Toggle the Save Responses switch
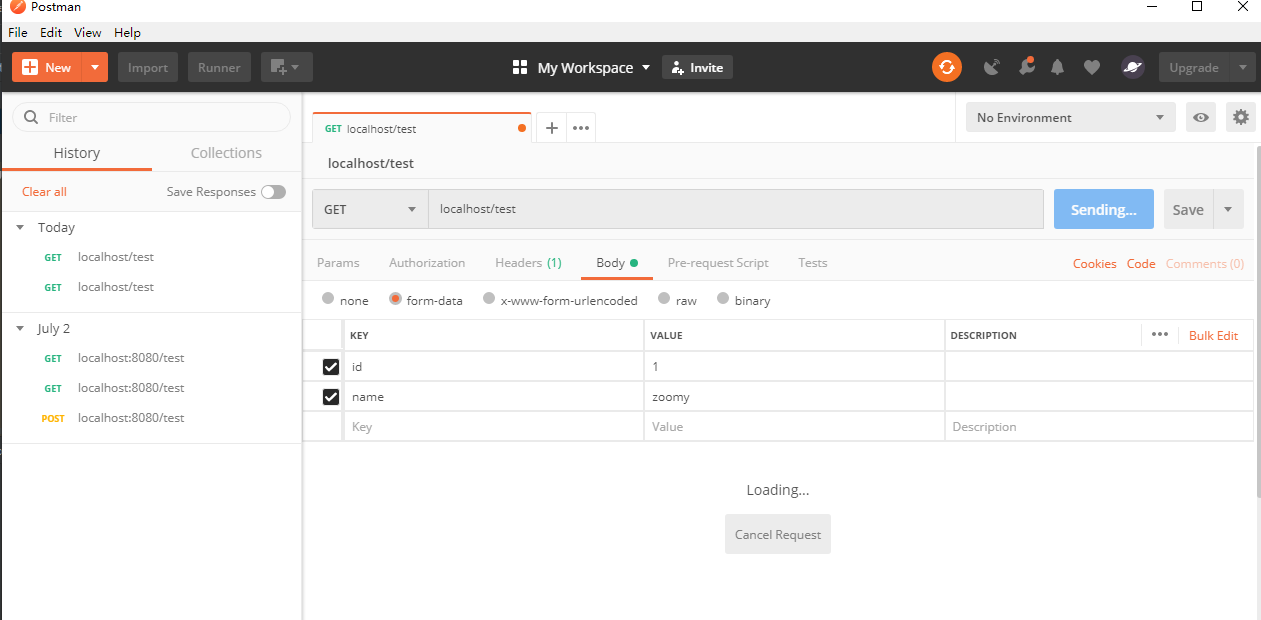Screen dimensions: 1261x620 273,192
